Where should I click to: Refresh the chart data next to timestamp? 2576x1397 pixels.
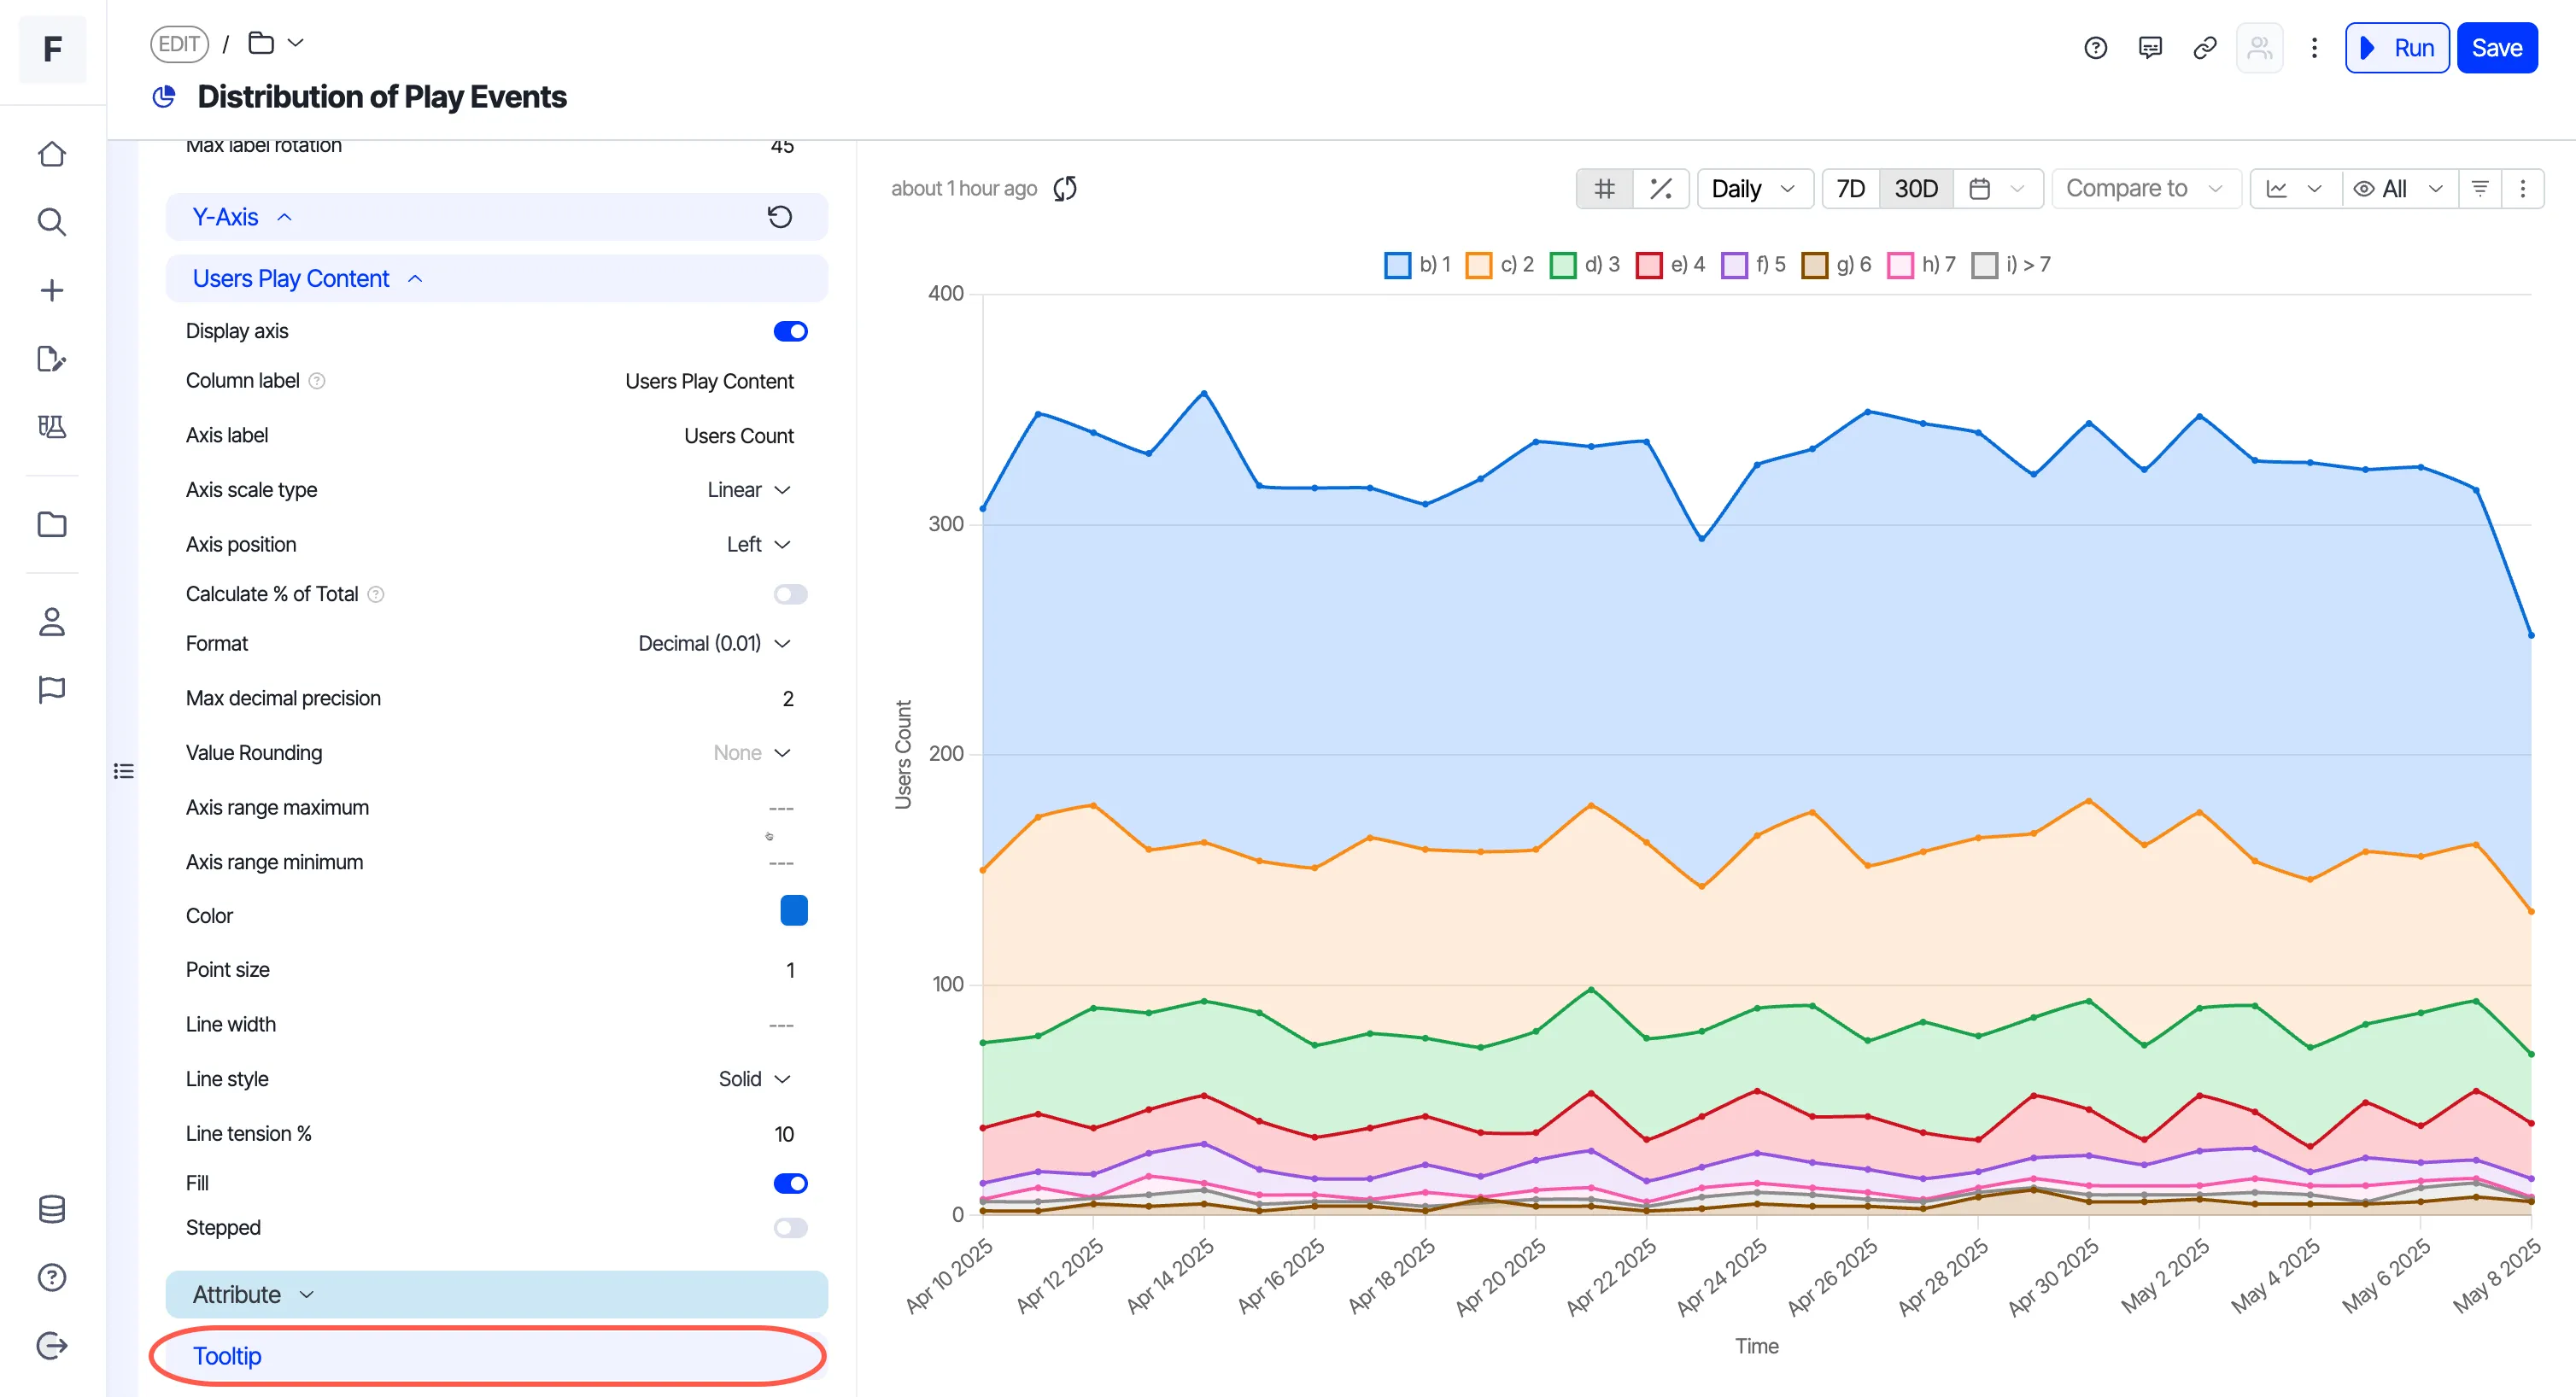tap(1065, 188)
